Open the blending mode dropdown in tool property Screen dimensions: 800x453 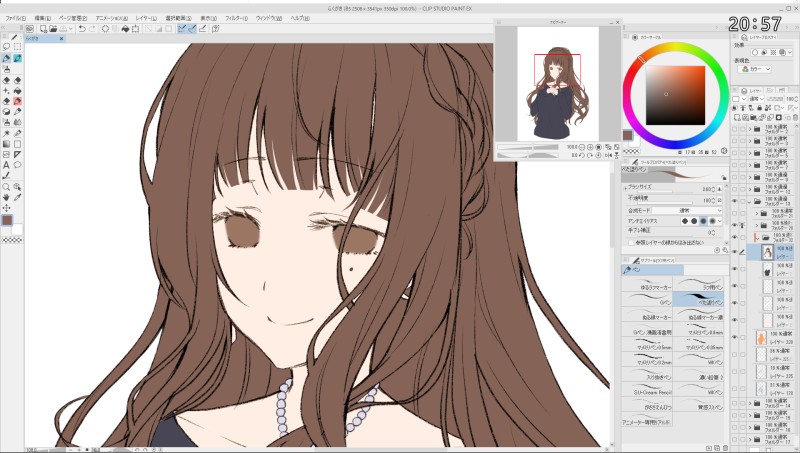(687, 210)
